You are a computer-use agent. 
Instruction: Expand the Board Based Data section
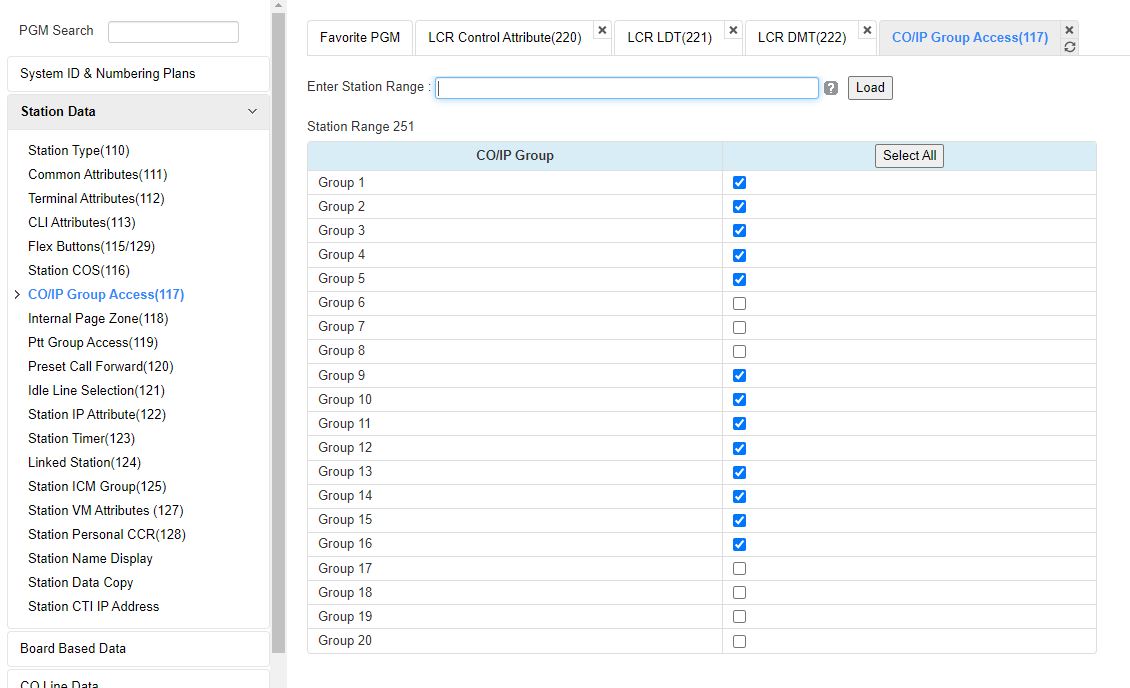click(138, 648)
